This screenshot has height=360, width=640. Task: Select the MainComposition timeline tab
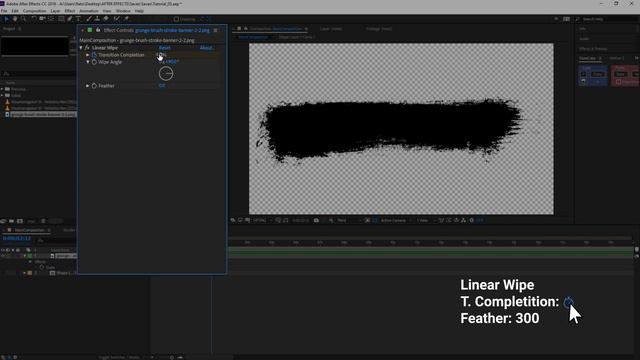[29, 230]
